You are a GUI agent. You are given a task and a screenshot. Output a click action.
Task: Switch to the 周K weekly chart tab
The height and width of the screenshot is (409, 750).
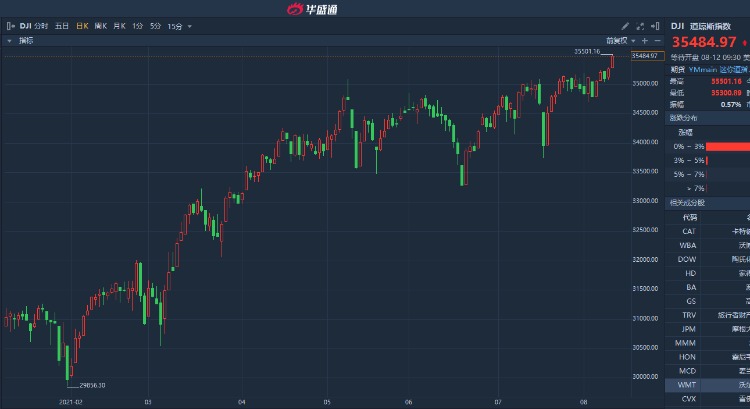click(100, 25)
